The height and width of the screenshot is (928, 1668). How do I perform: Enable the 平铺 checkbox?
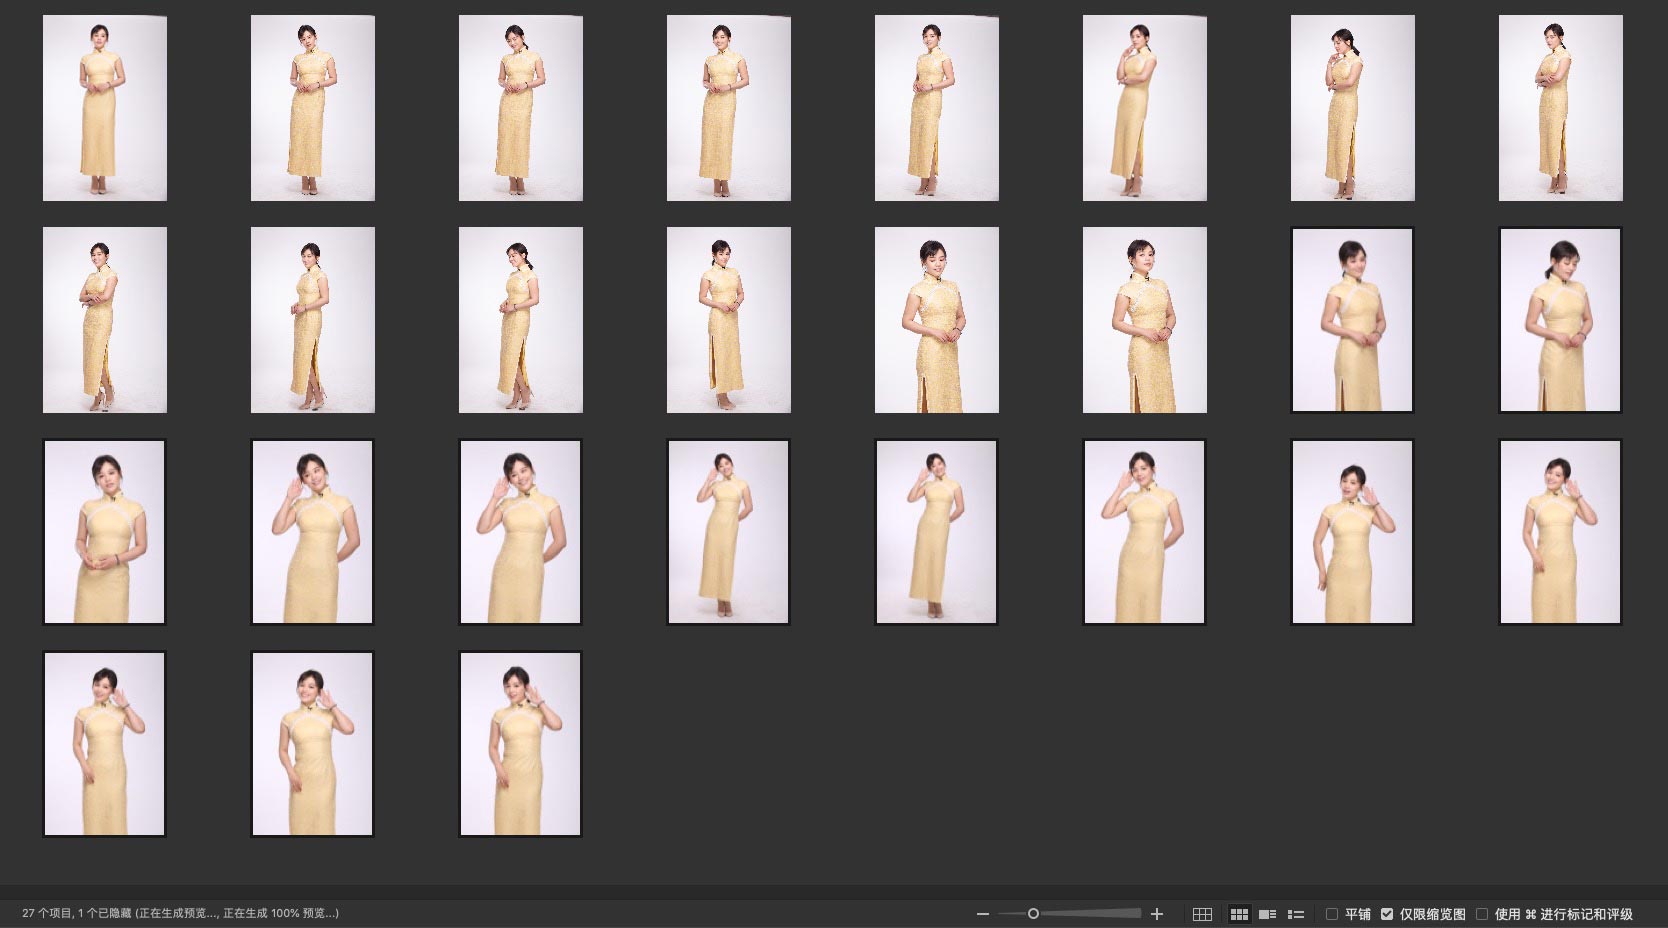[1332, 914]
